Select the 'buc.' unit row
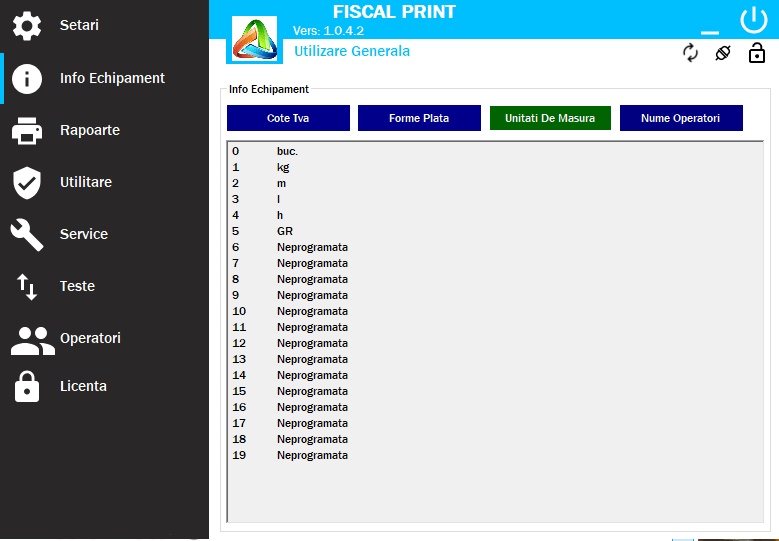The image size is (779, 541). (x=287, y=151)
